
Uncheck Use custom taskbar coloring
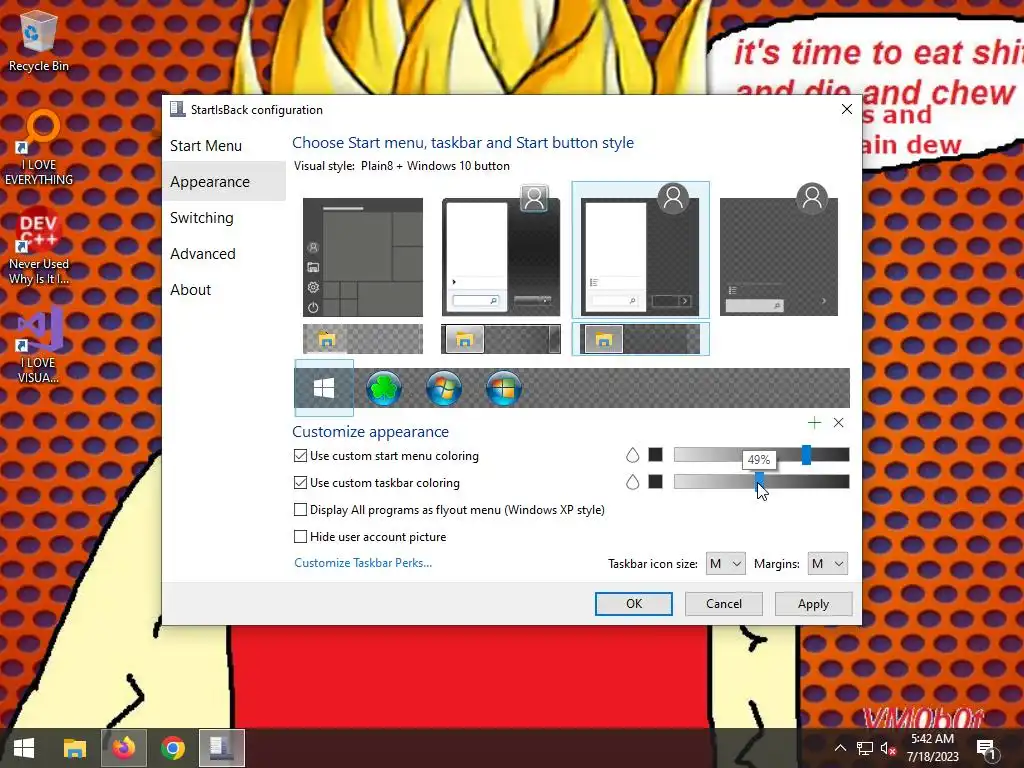tap(300, 483)
